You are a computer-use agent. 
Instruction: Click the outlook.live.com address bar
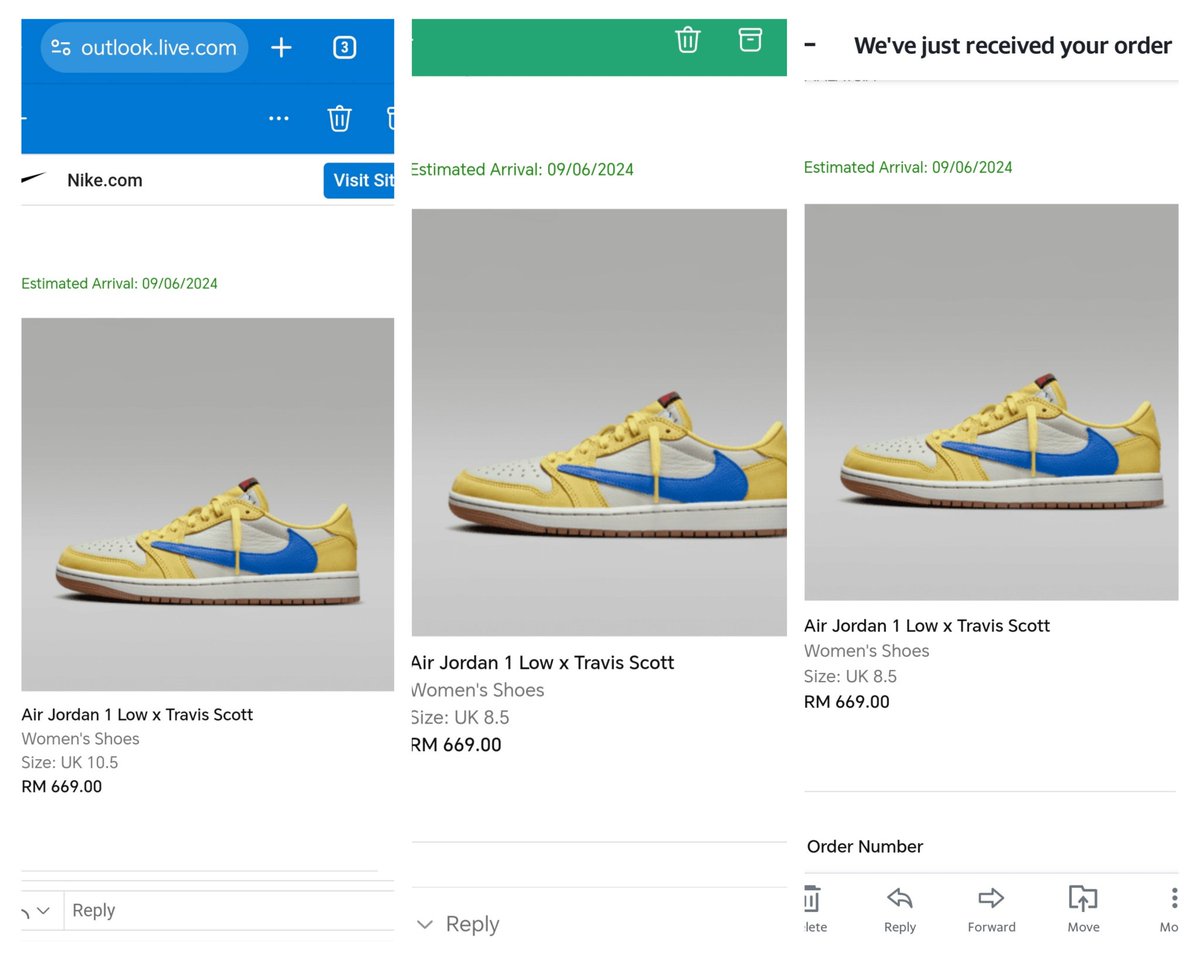144,47
